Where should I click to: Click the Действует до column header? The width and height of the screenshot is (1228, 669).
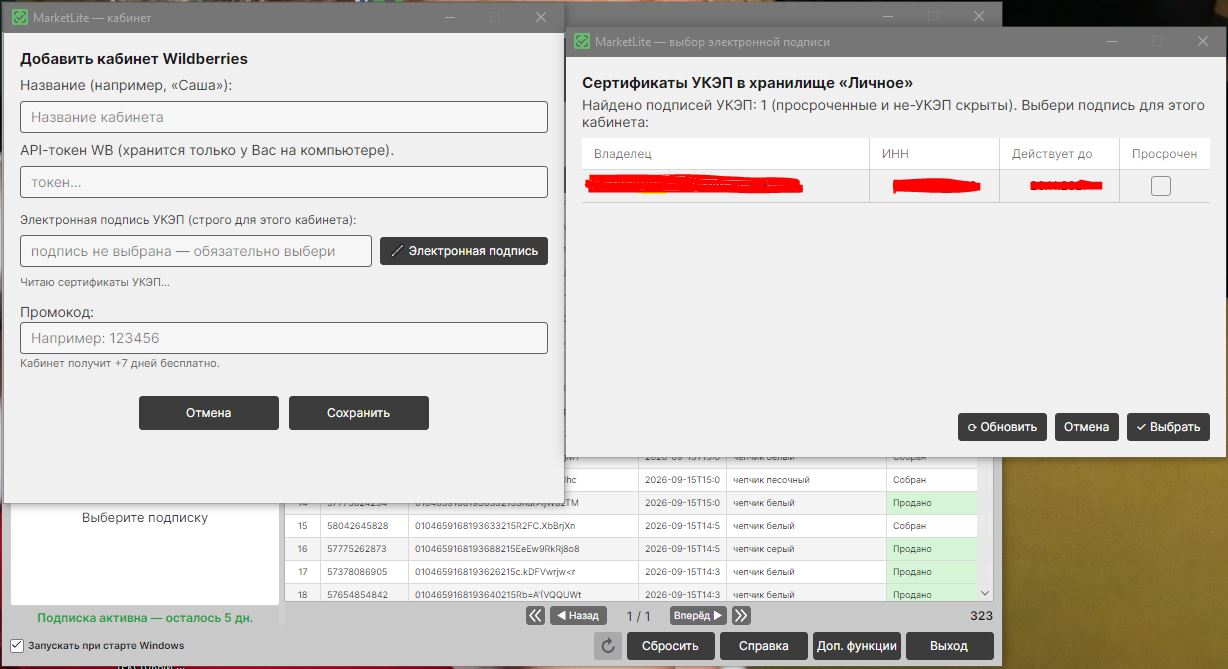(1059, 154)
